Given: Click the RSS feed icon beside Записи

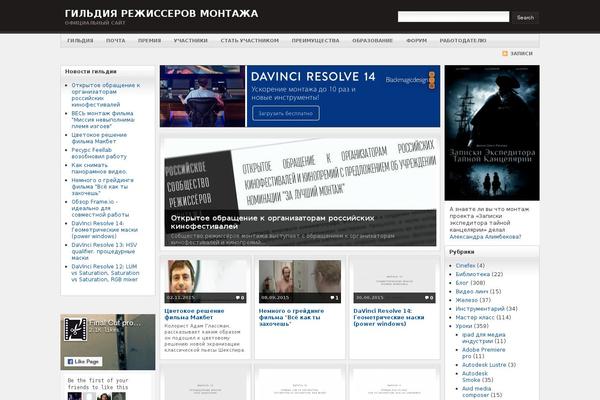Looking at the screenshot, I should 505,53.
